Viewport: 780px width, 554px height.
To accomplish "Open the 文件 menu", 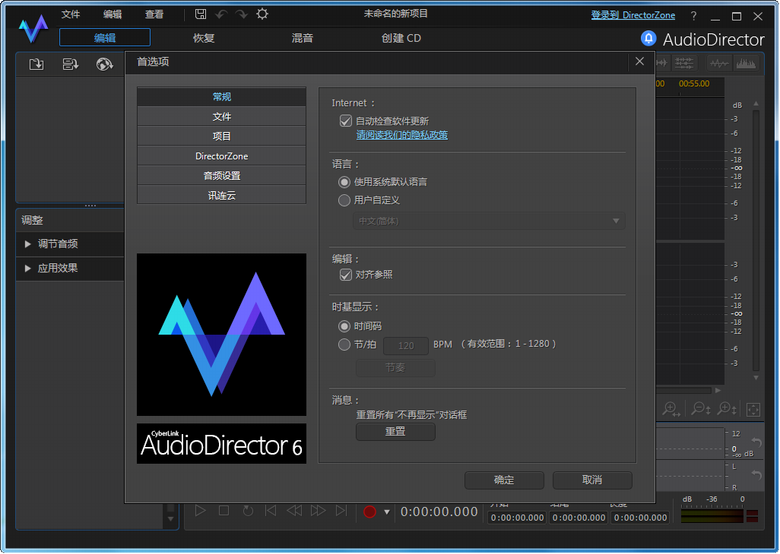I will click(70, 15).
